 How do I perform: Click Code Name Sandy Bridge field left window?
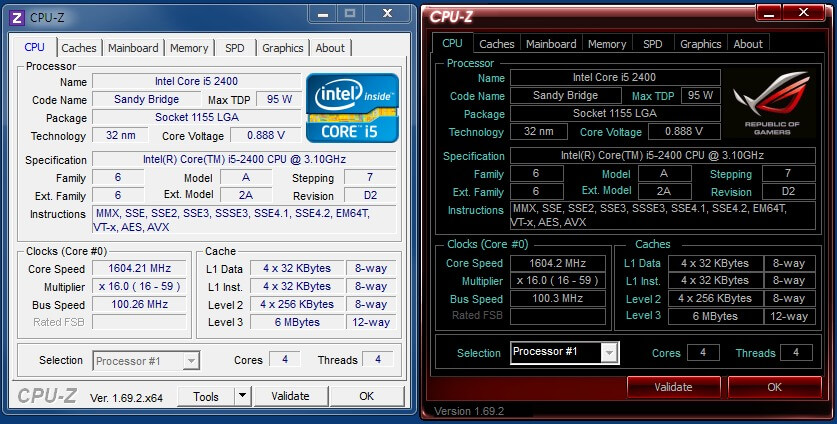pos(146,99)
